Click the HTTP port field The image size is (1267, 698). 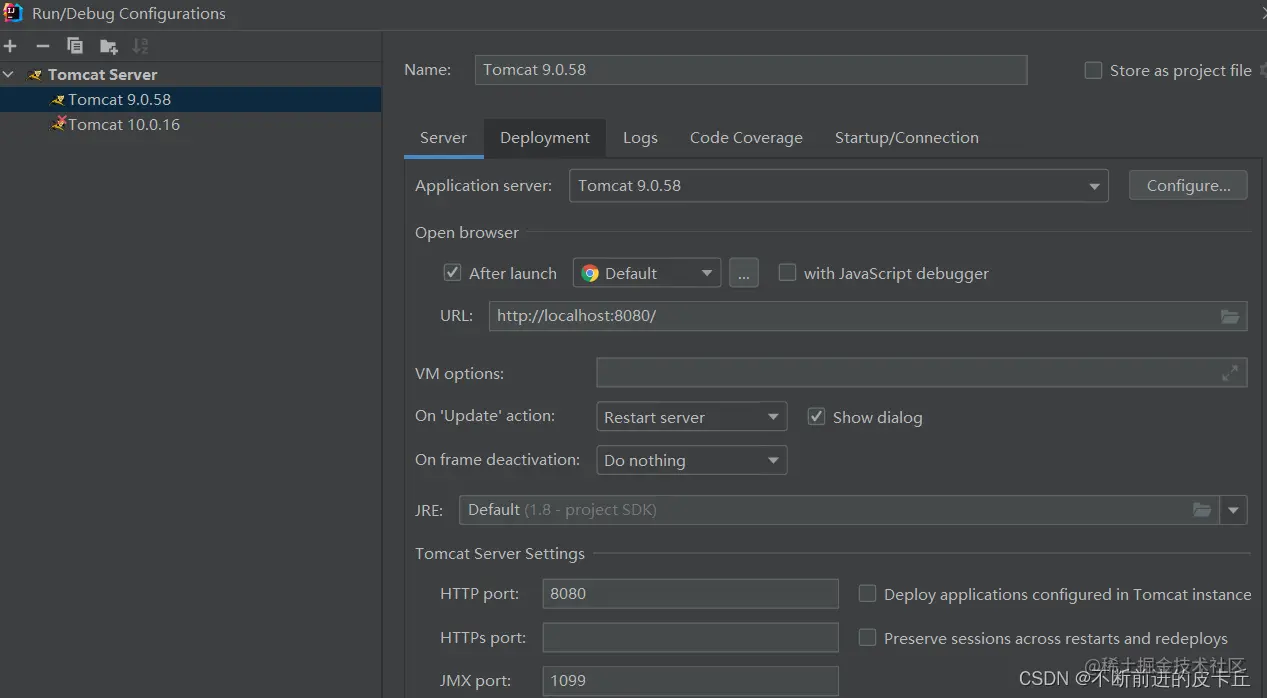coord(690,594)
